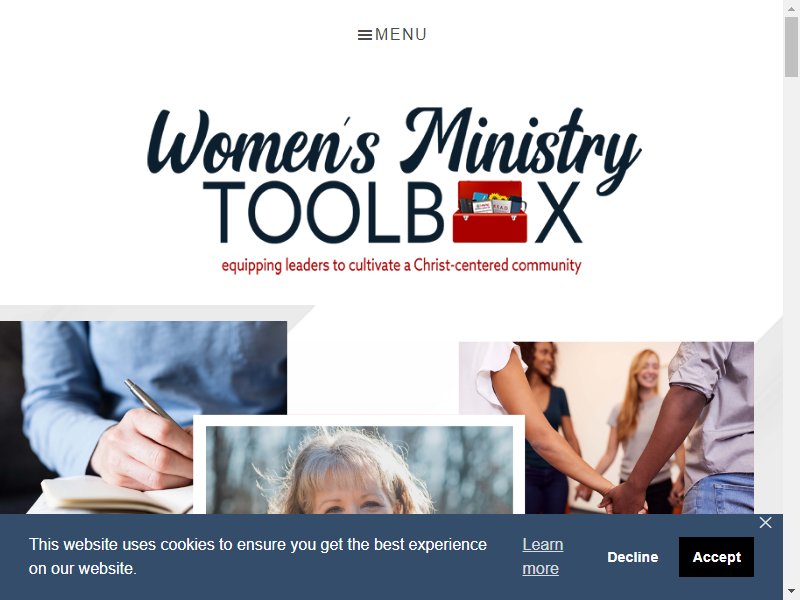Open the photo of people holding hands
The height and width of the screenshot is (600, 800).
(x=606, y=428)
